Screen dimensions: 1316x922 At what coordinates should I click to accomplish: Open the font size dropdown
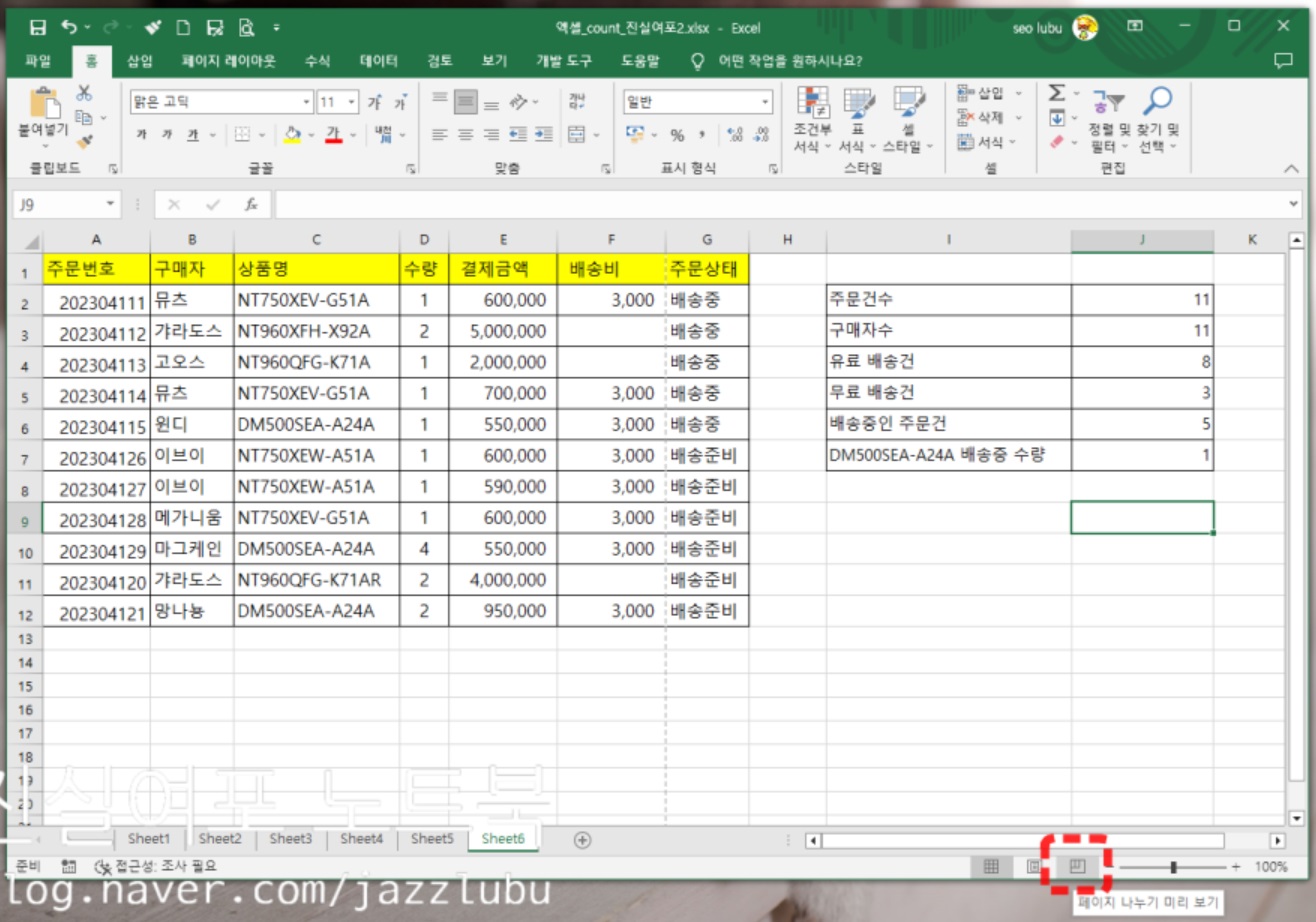(x=352, y=102)
